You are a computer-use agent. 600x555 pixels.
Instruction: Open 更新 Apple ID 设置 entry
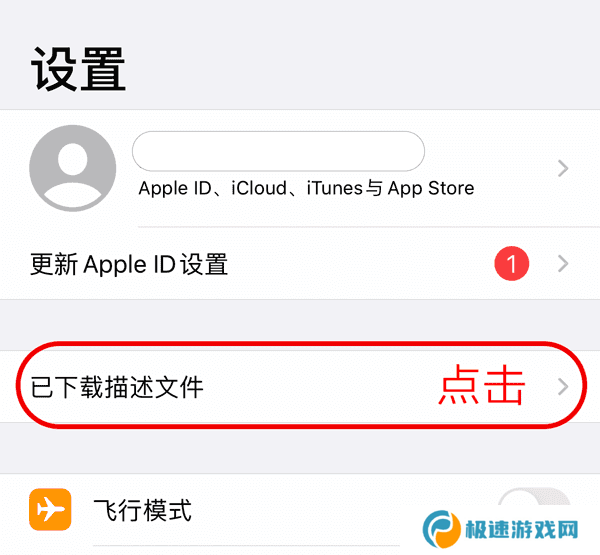point(300,264)
